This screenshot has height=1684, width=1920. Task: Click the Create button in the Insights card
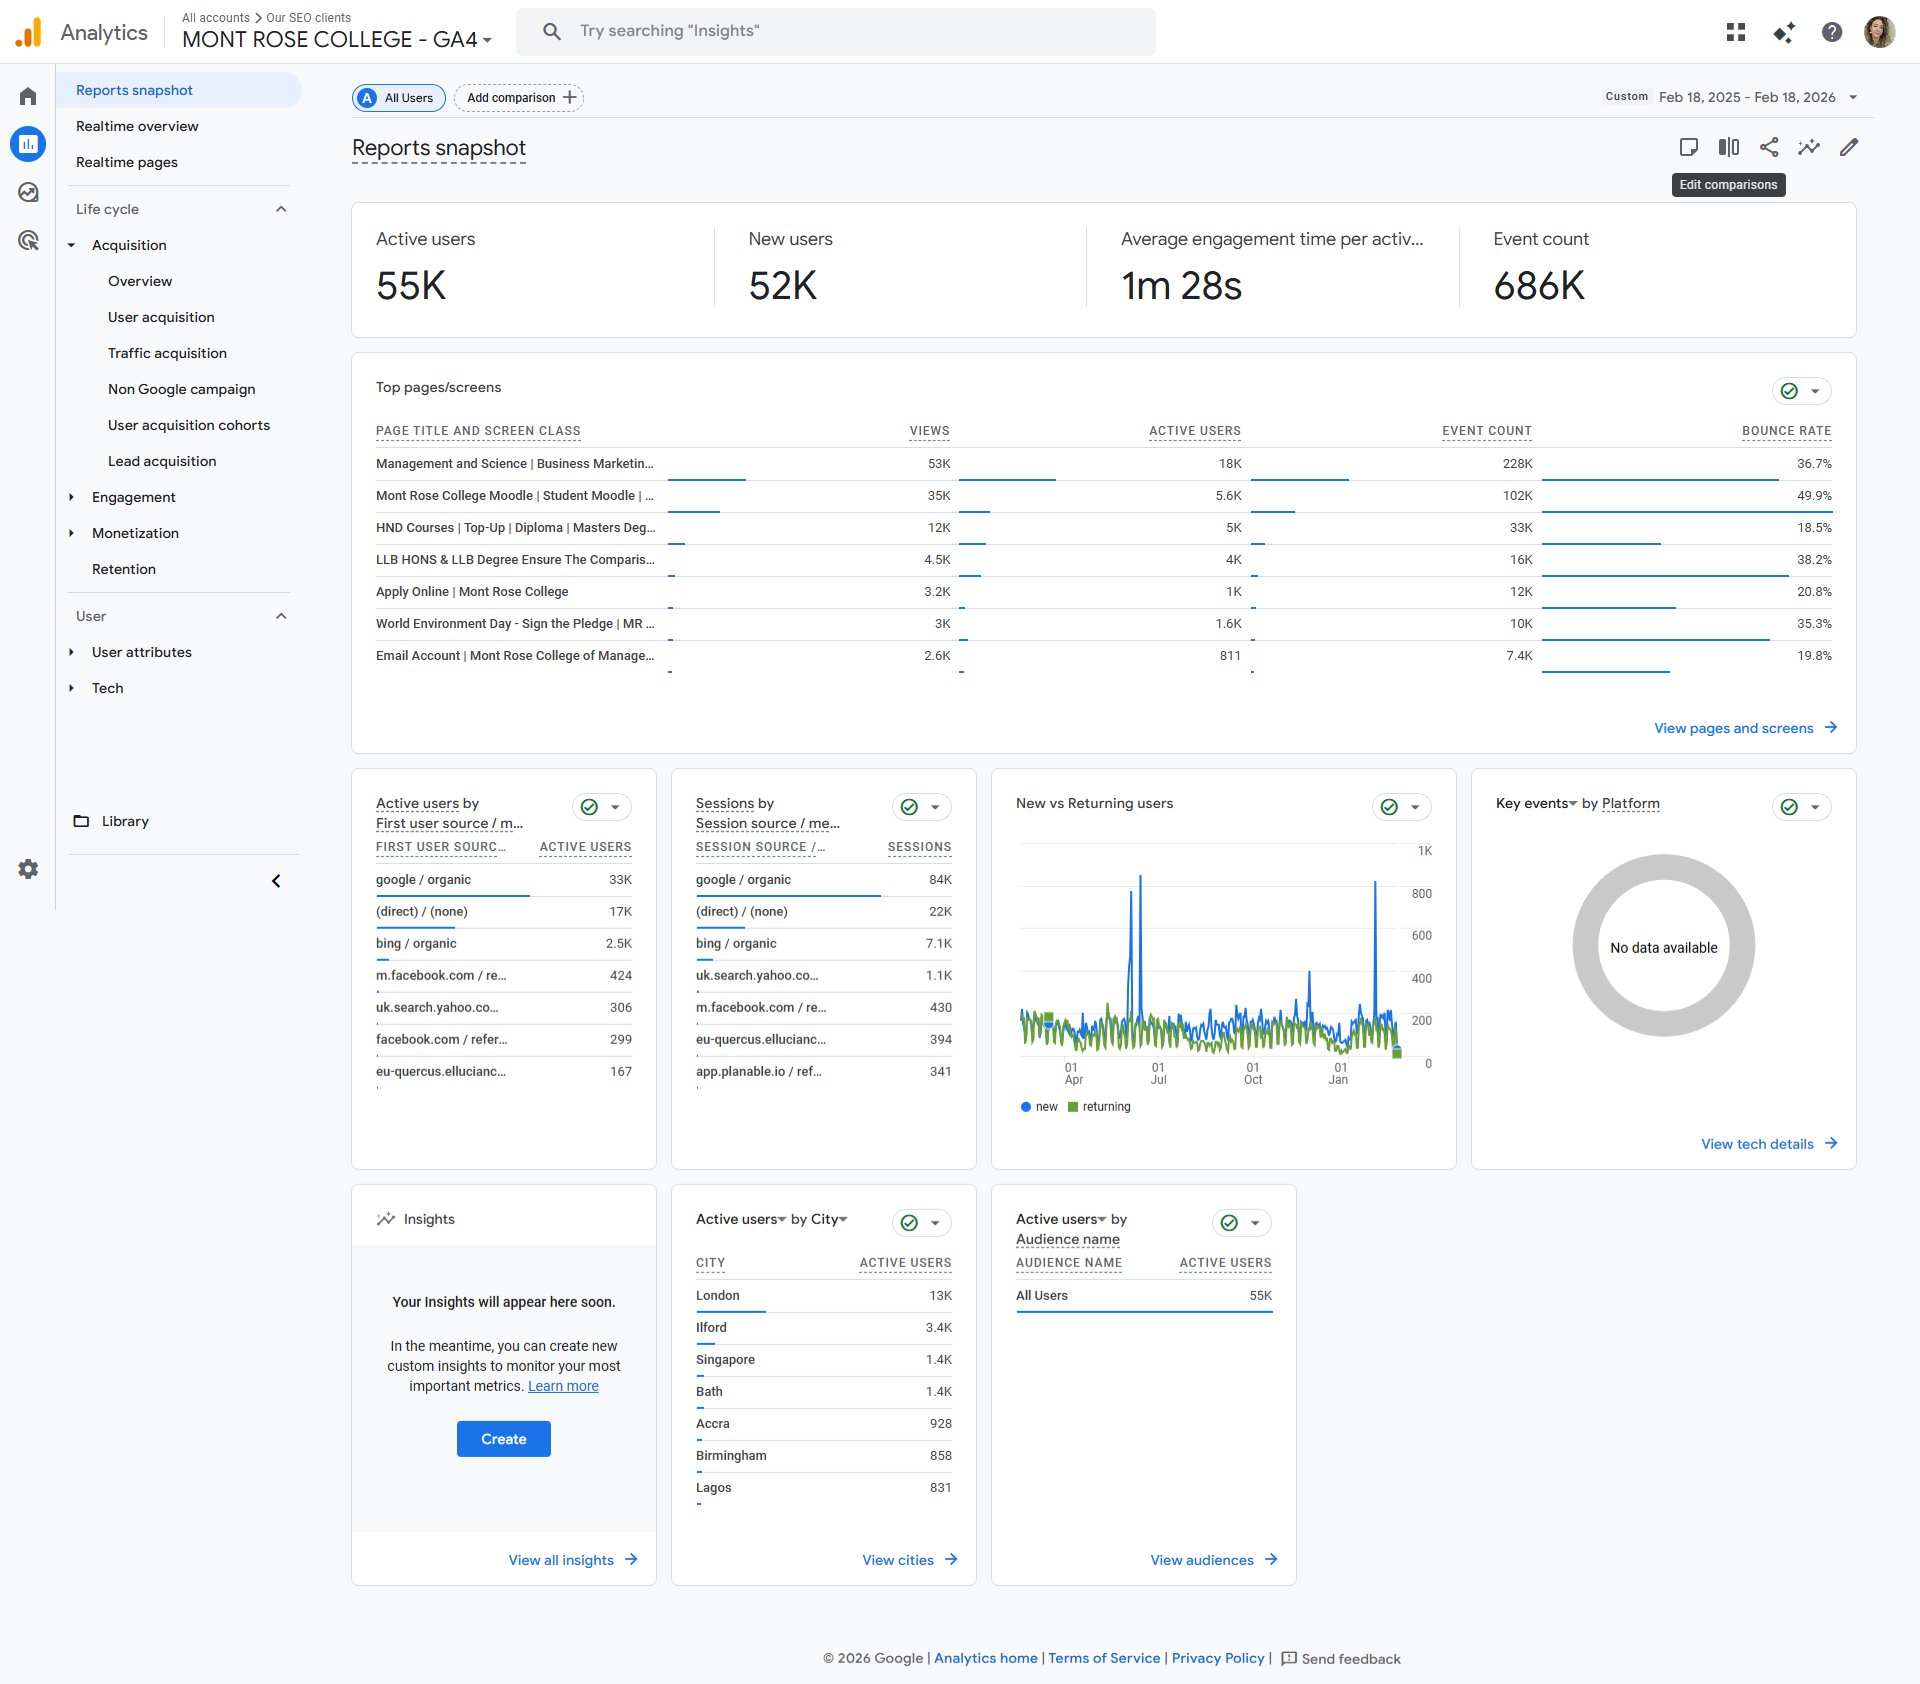click(x=503, y=1438)
